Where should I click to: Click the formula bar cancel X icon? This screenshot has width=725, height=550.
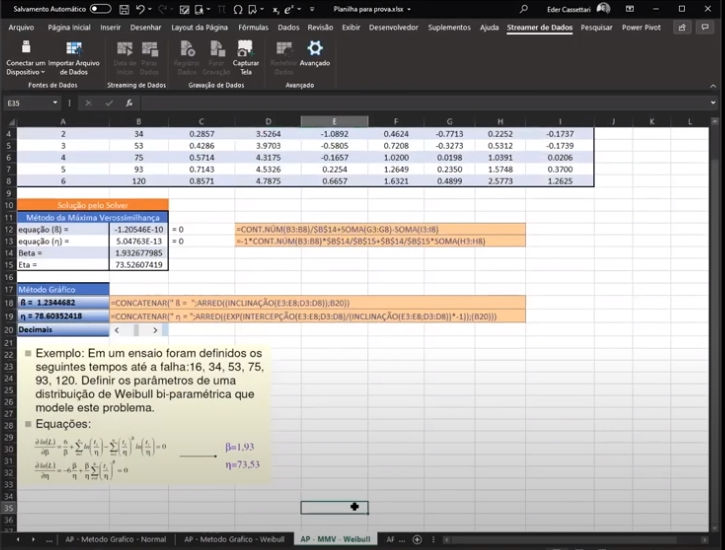(88, 103)
